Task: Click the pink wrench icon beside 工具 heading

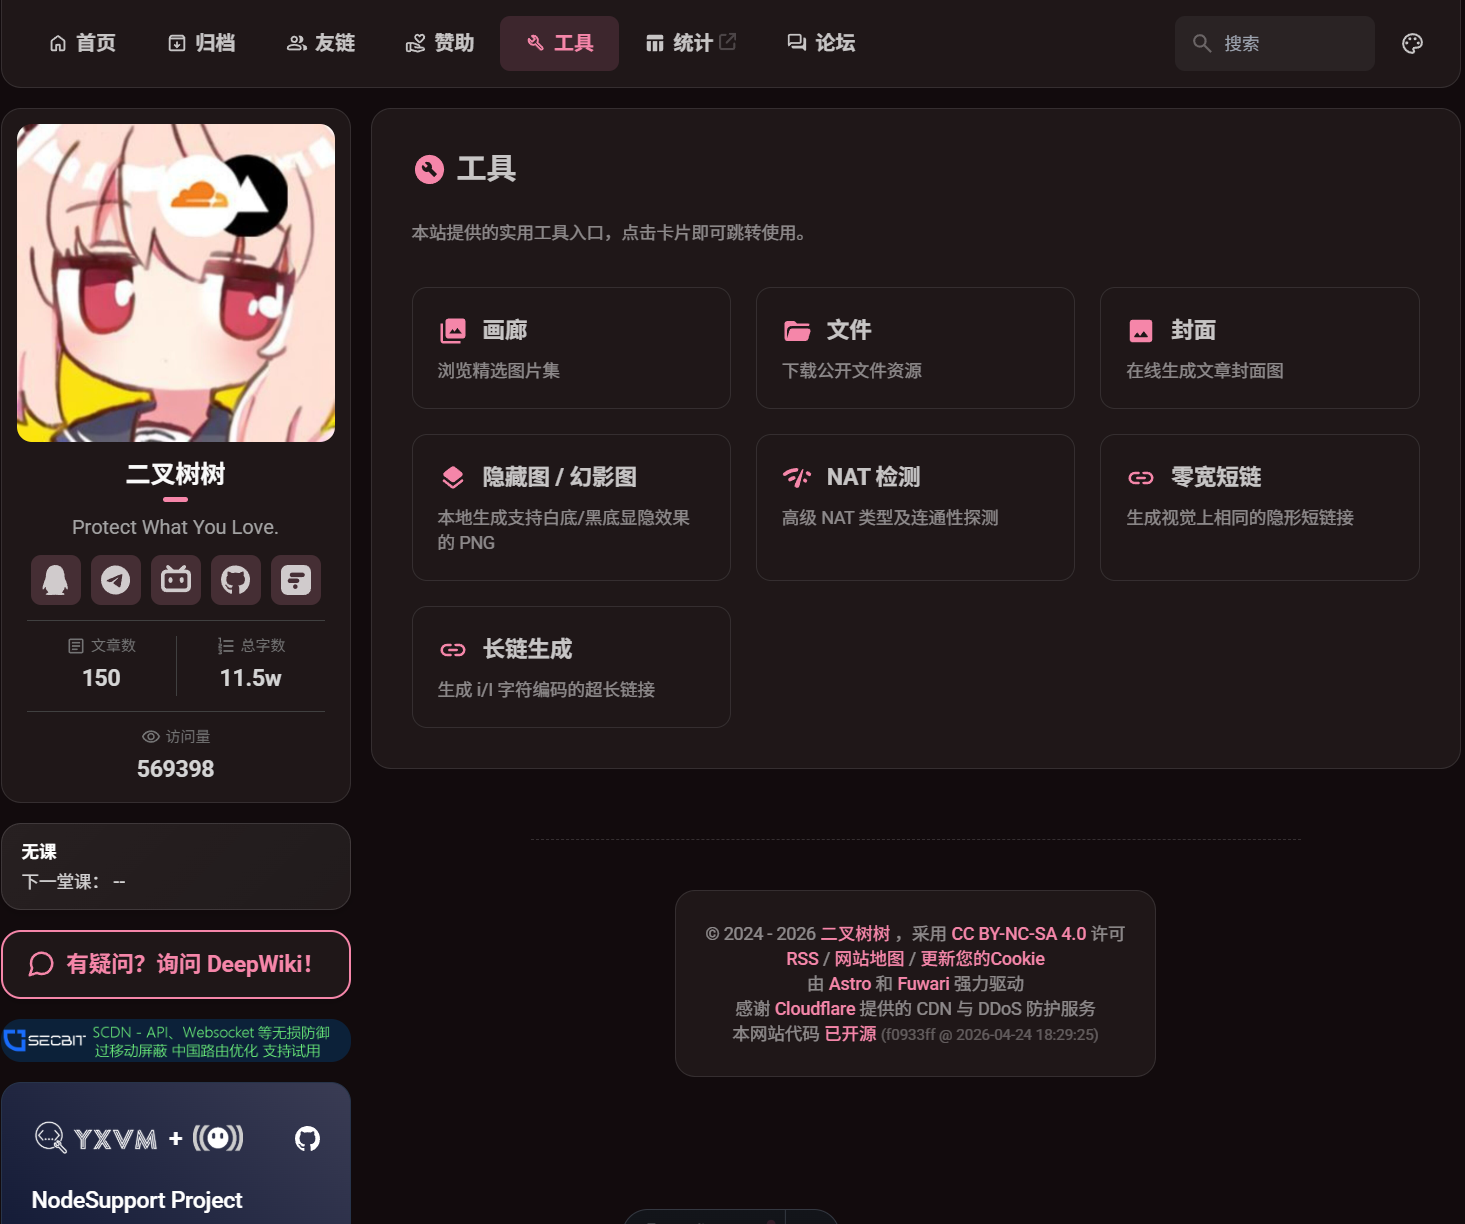Action: 429,169
